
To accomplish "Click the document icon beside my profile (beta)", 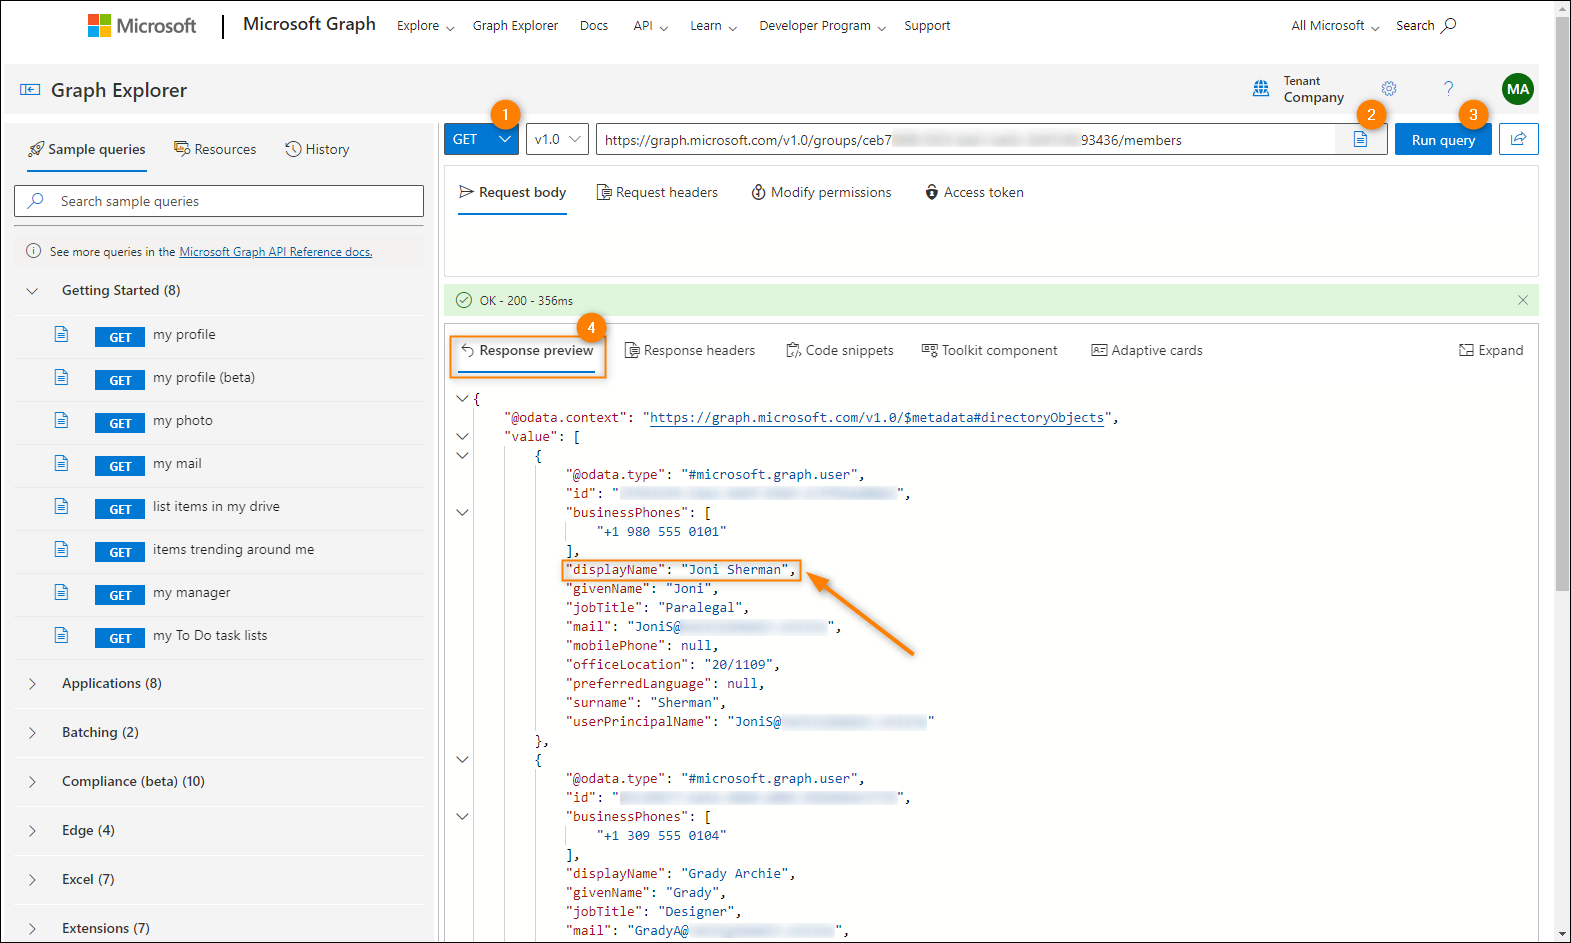I will click(x=61, y=377).
